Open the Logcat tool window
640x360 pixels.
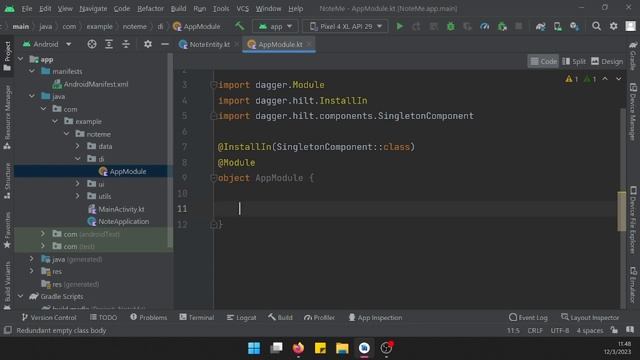pos(241,318)
